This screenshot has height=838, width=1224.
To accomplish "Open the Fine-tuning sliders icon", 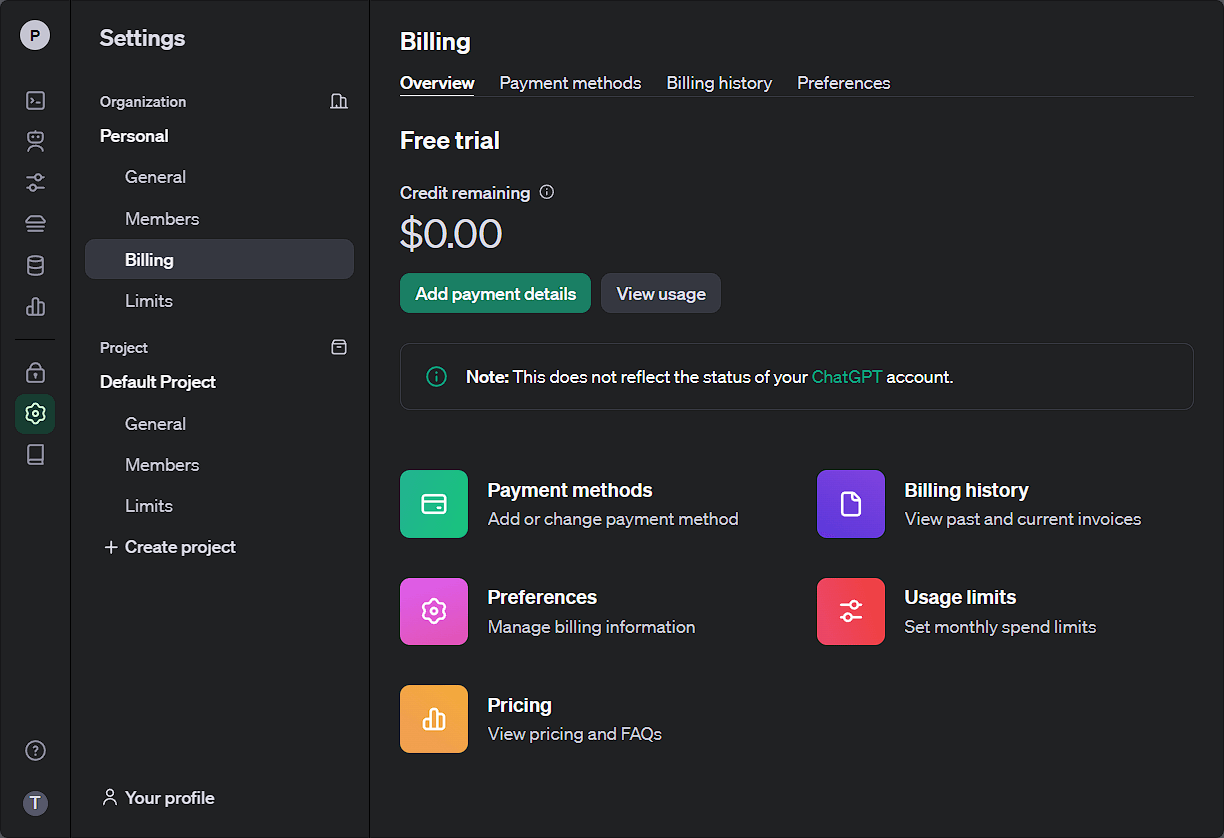I will coord(35,182).
